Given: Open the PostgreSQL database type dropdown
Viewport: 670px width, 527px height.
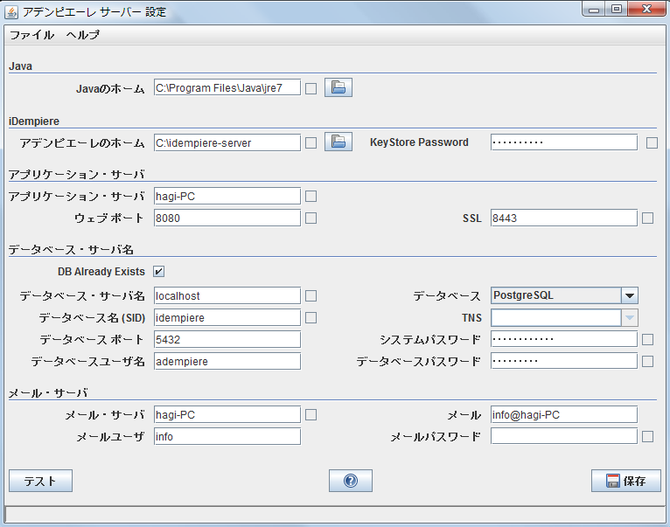Looking at the screenshot, I should (629, 295).
